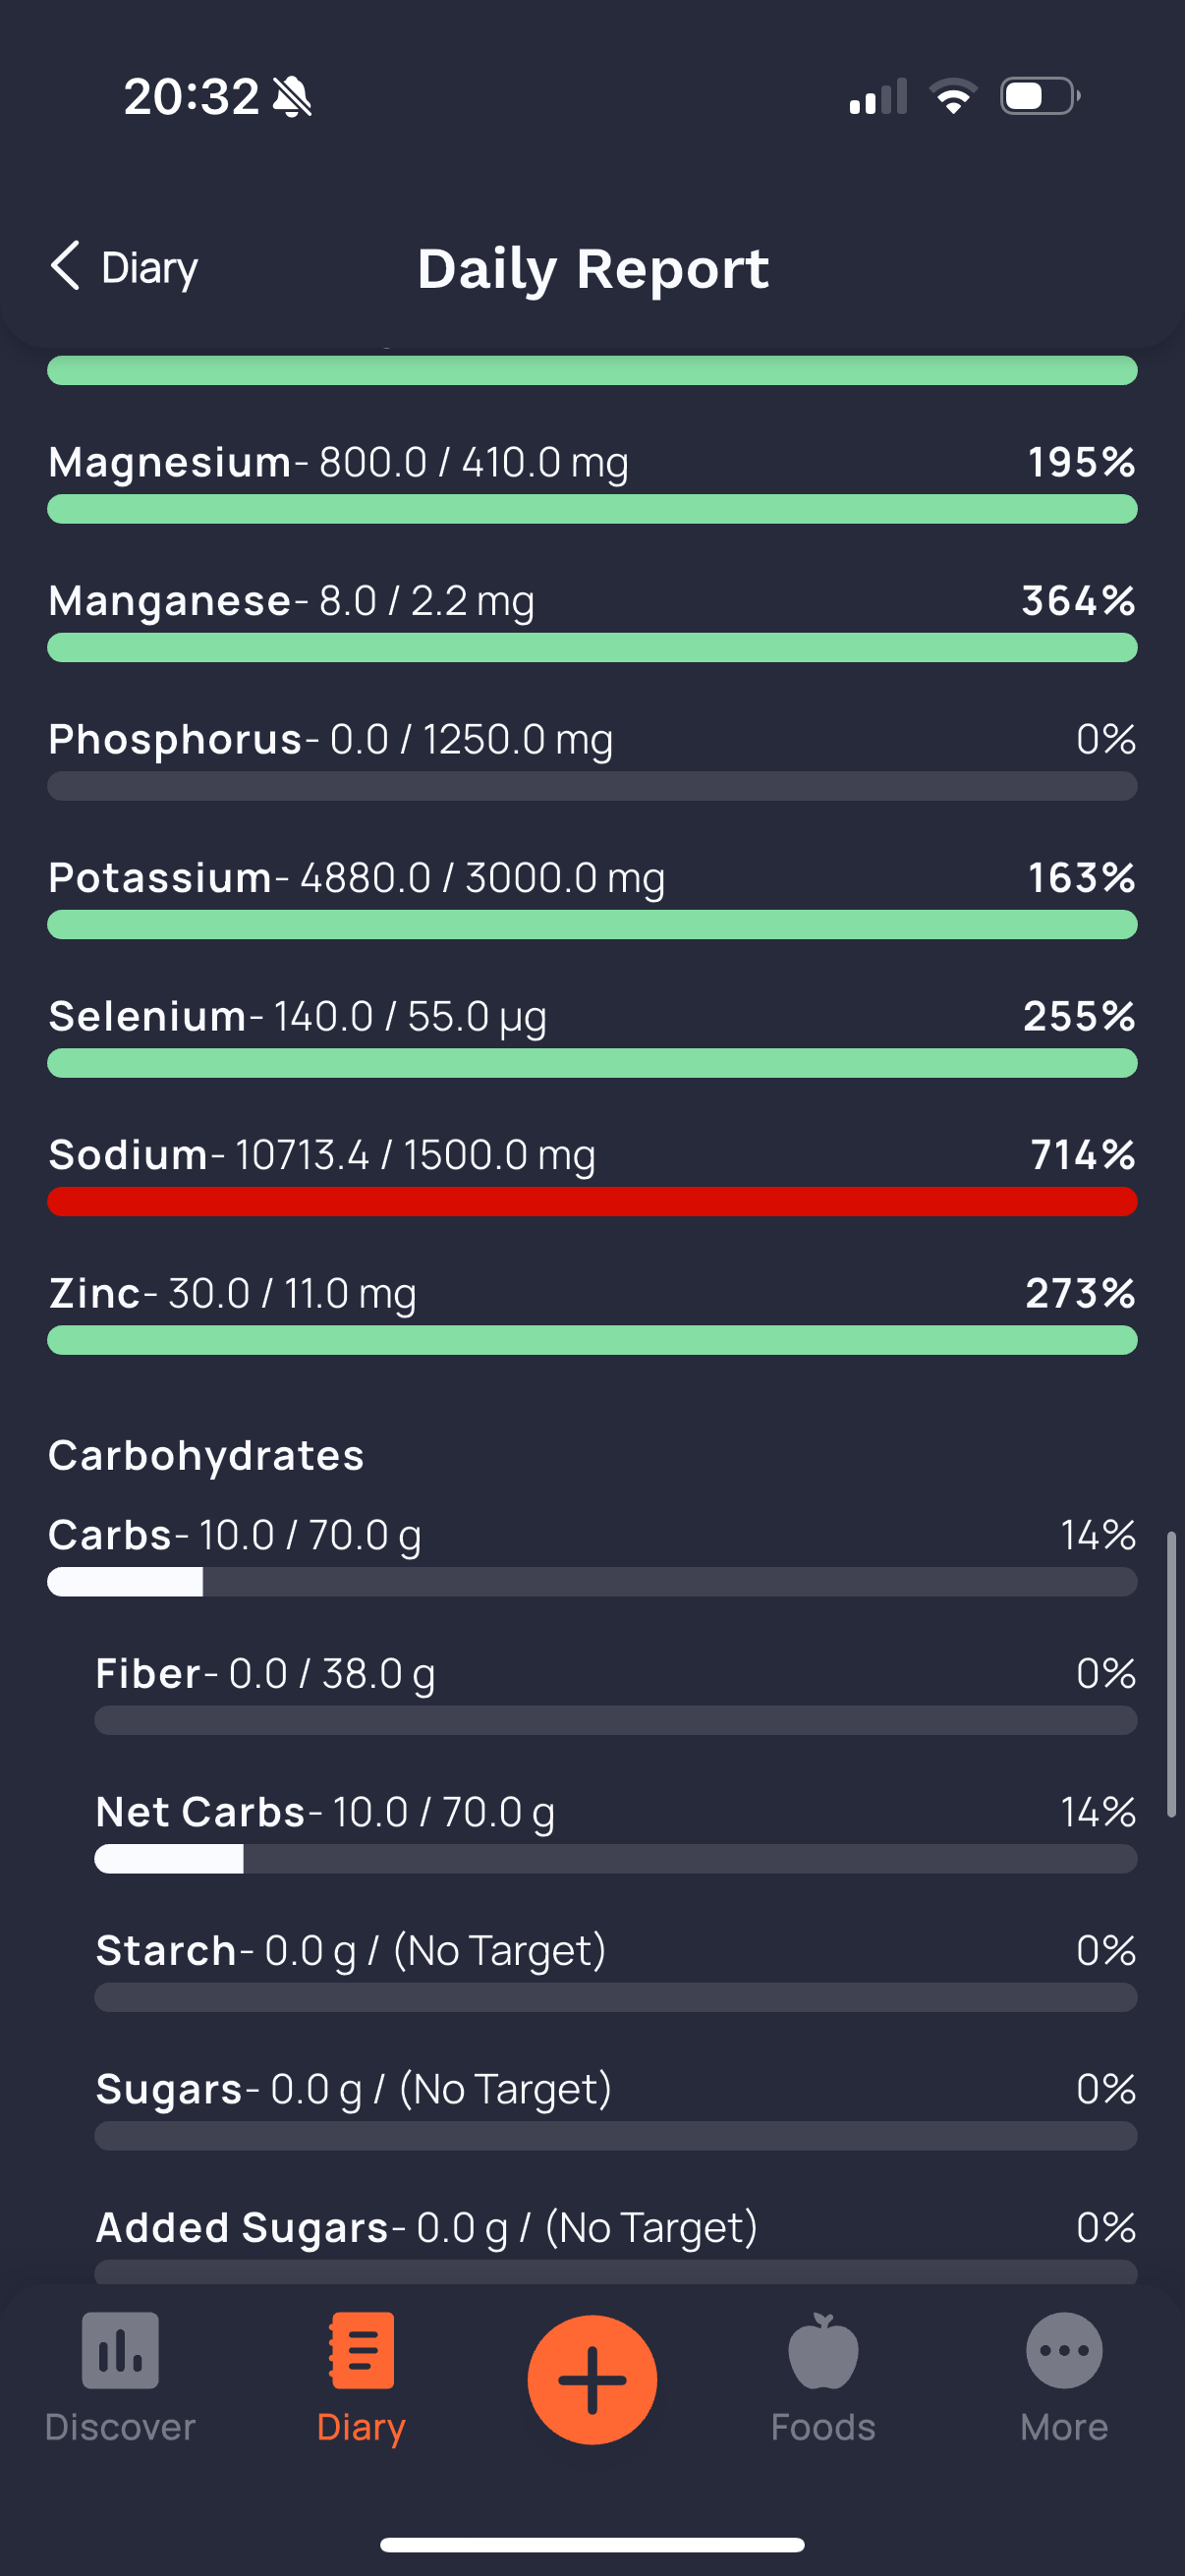Tap the muted bell status icon
Screen dimensions: 1185x2576
(x=292, y=97)
